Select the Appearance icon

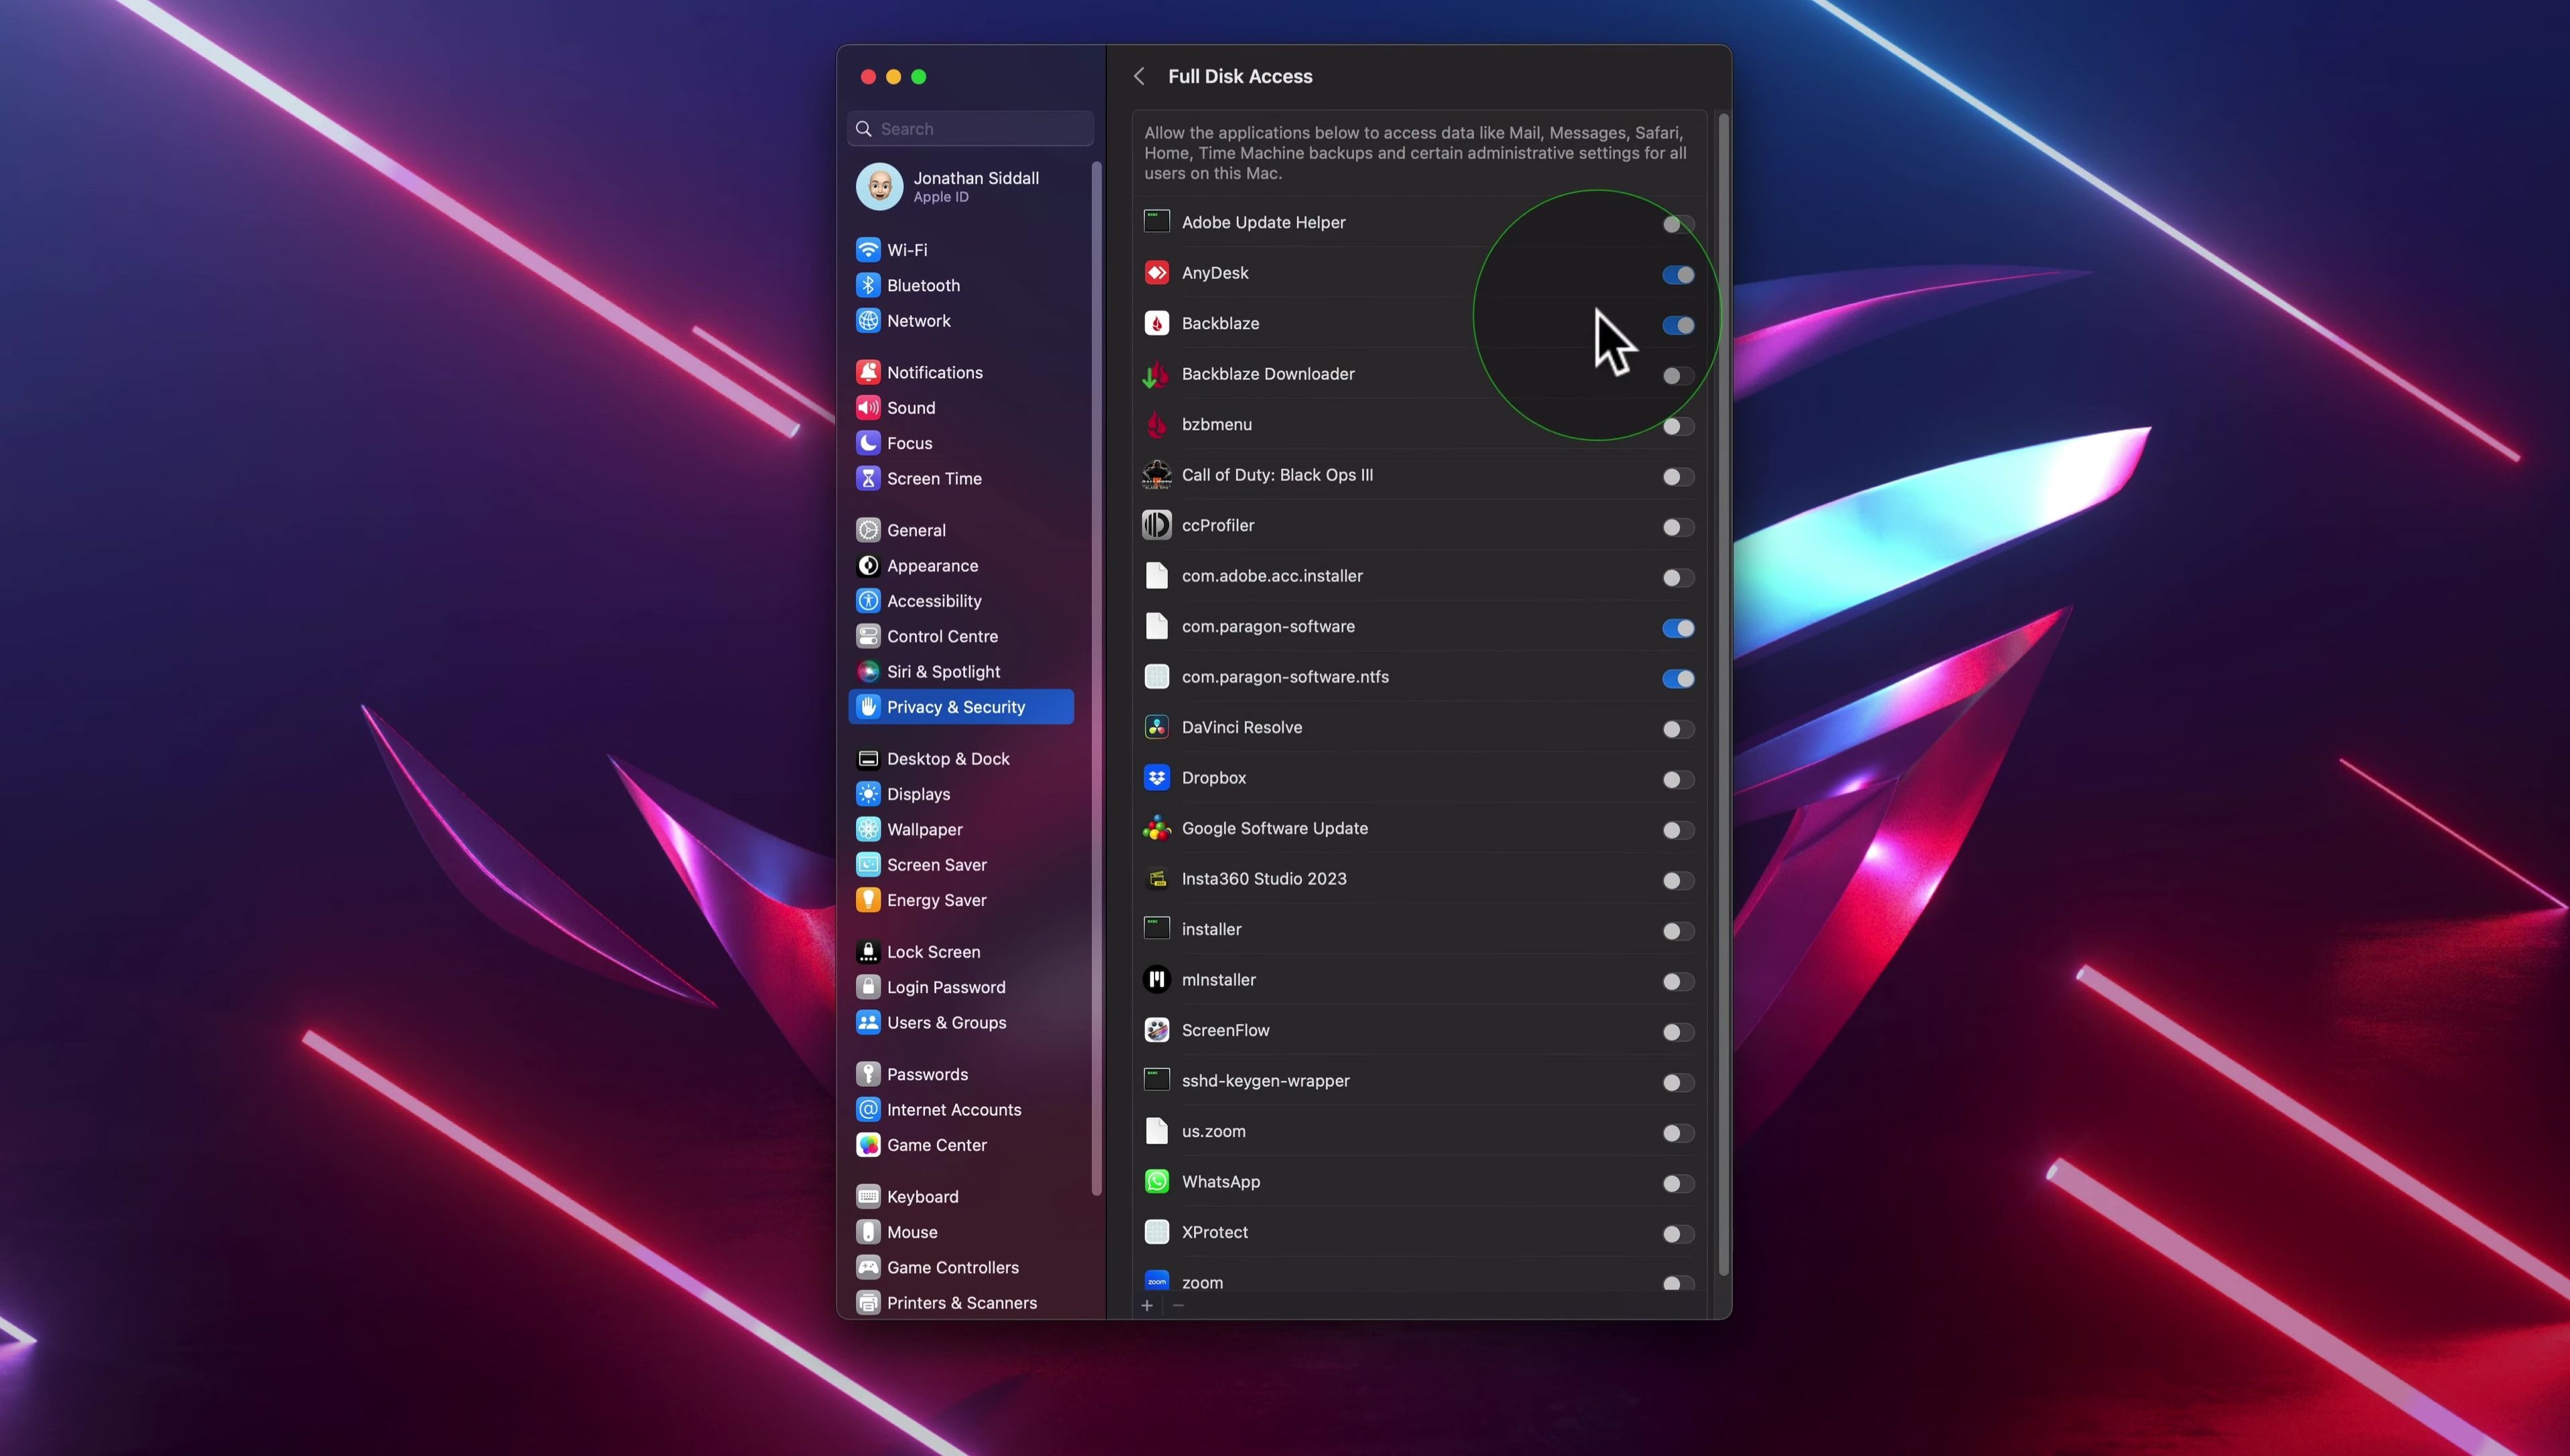868,565
